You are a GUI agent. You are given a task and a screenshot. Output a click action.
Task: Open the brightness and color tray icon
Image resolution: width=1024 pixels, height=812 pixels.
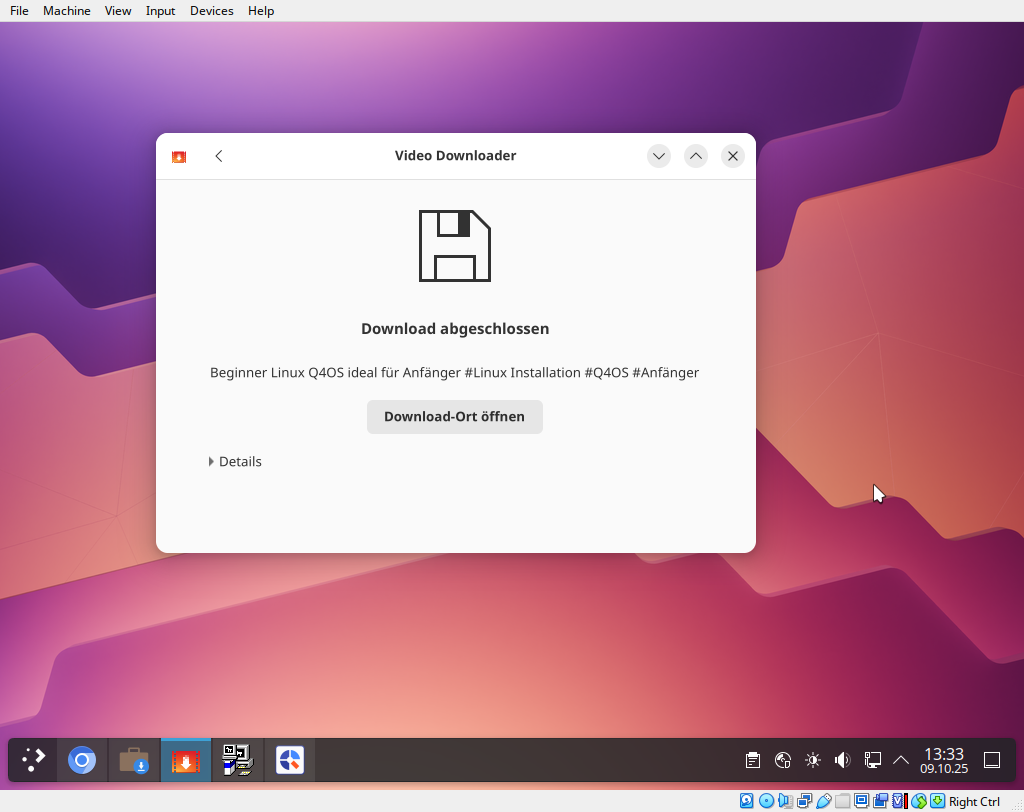pyautogui.click(x=813, y=760)
